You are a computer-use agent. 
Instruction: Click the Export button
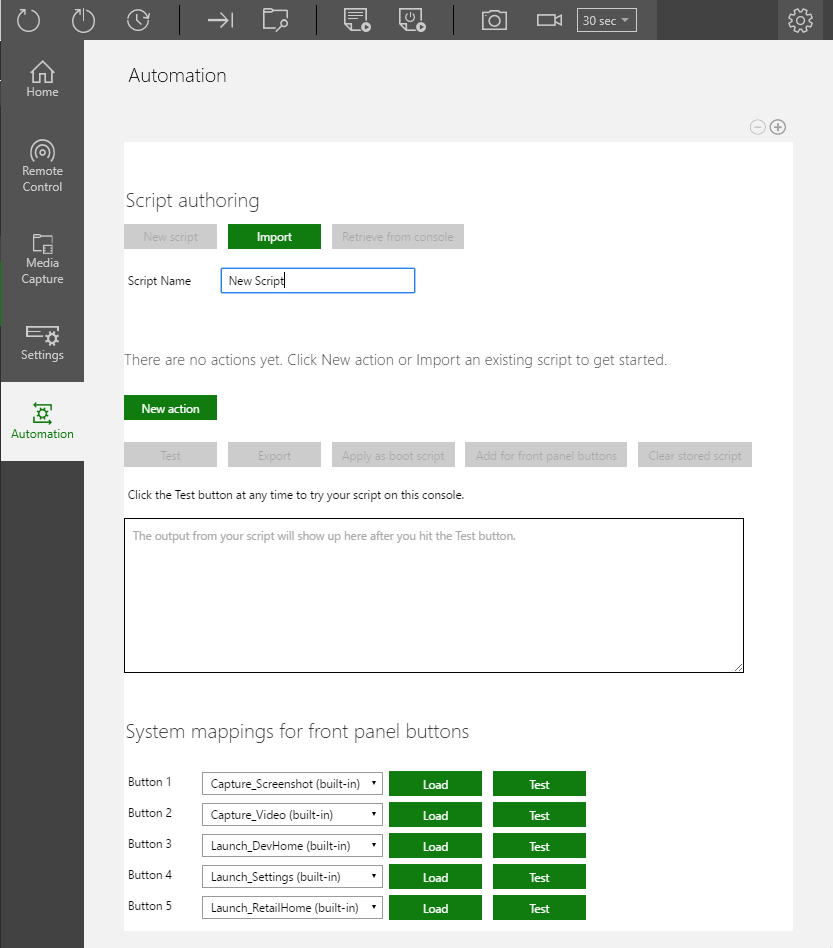click(274, 455)
